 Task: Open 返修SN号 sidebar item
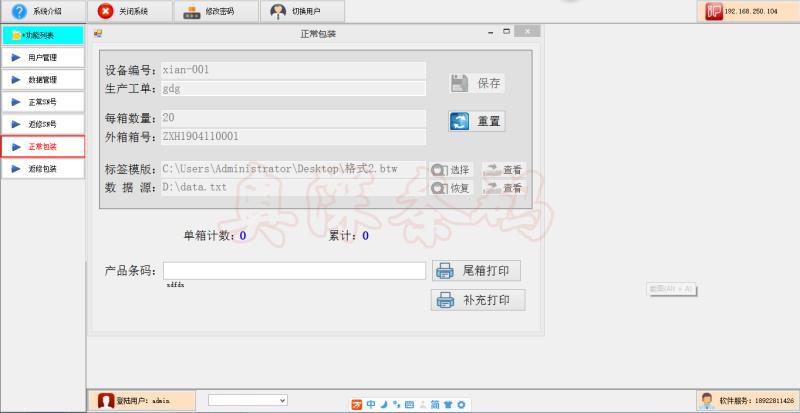[x=42, y=124]
